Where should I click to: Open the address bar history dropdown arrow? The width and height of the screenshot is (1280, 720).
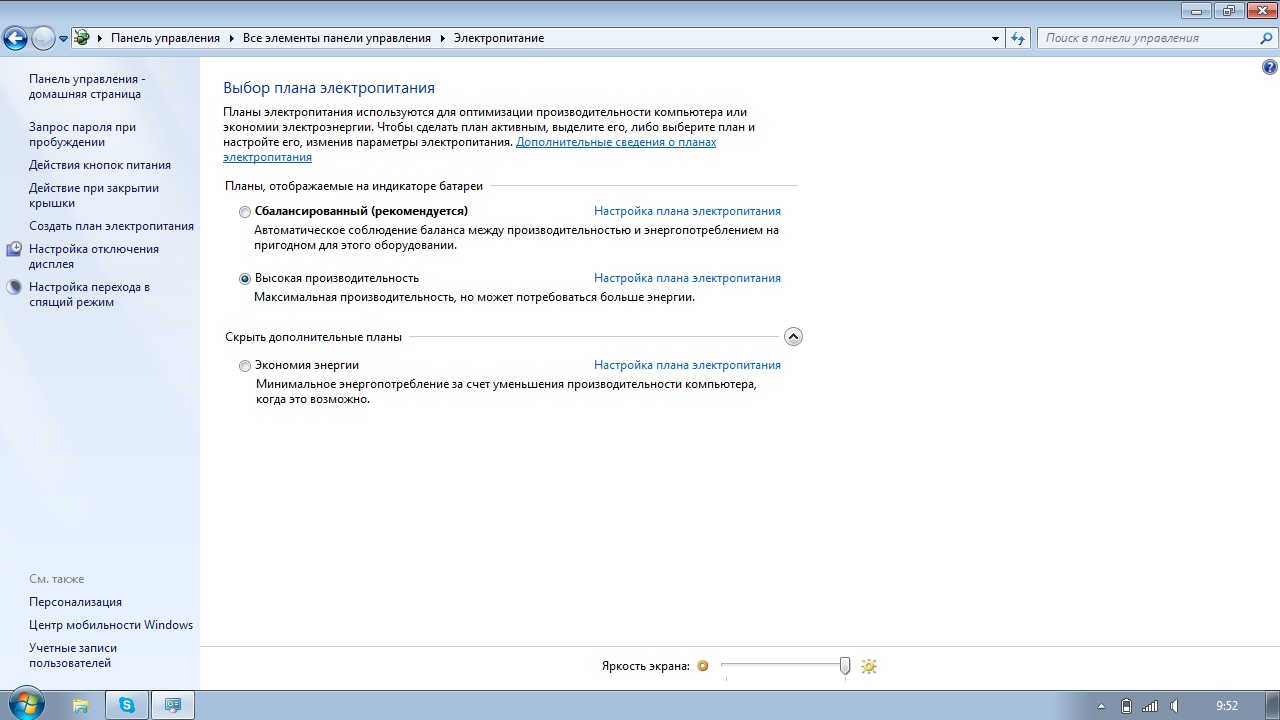[x=995, y=38]
